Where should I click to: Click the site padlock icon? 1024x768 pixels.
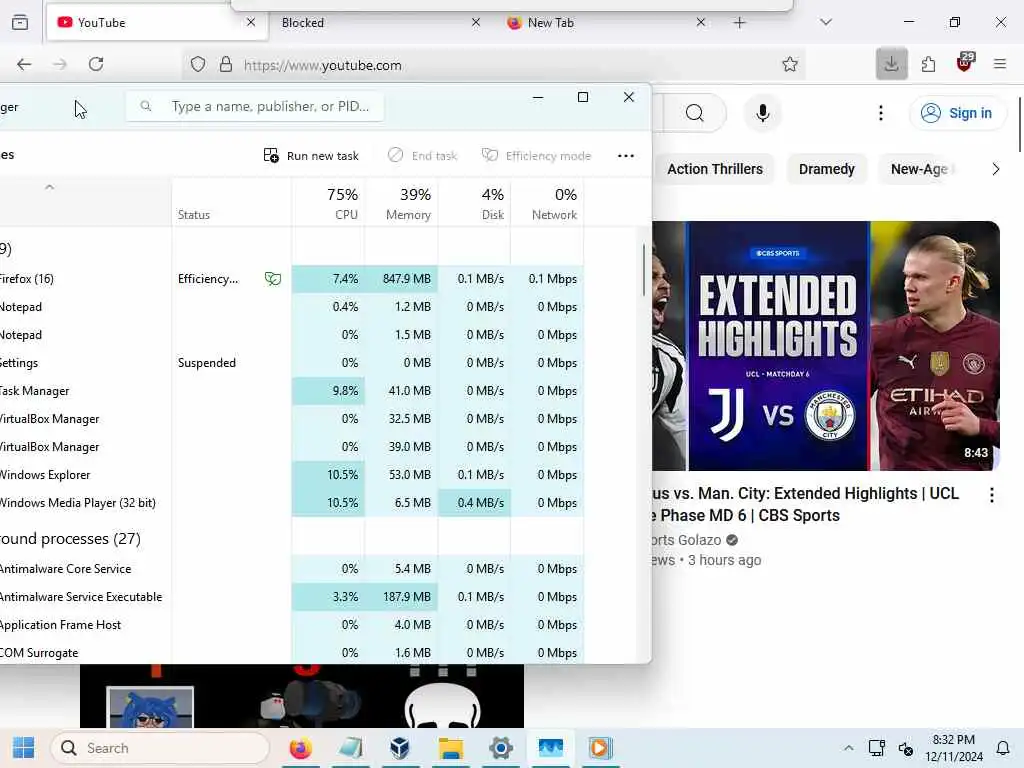click(x=225, y=64)
